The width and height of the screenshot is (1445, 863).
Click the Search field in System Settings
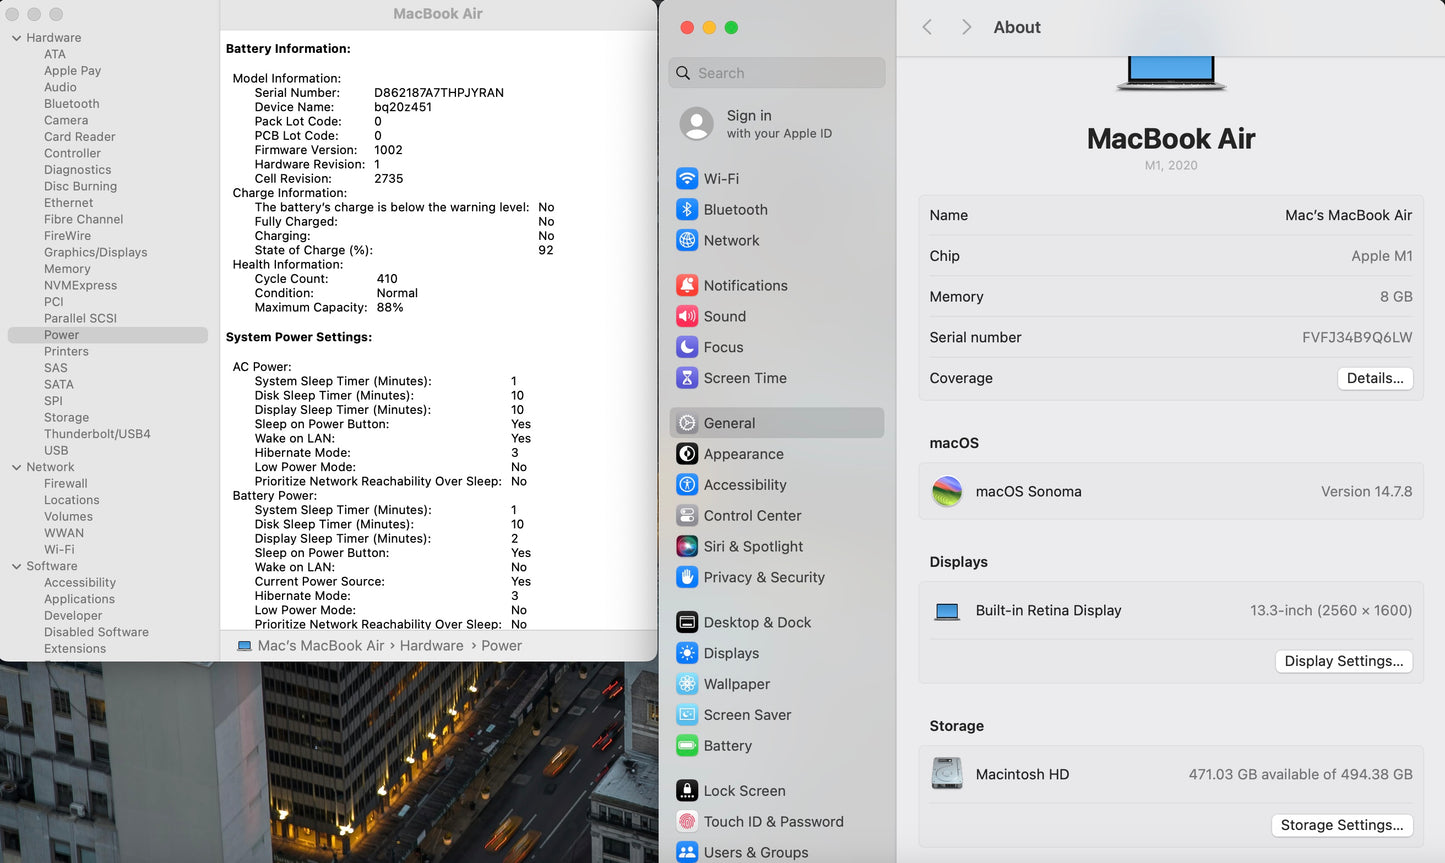(x=777, y=73)
